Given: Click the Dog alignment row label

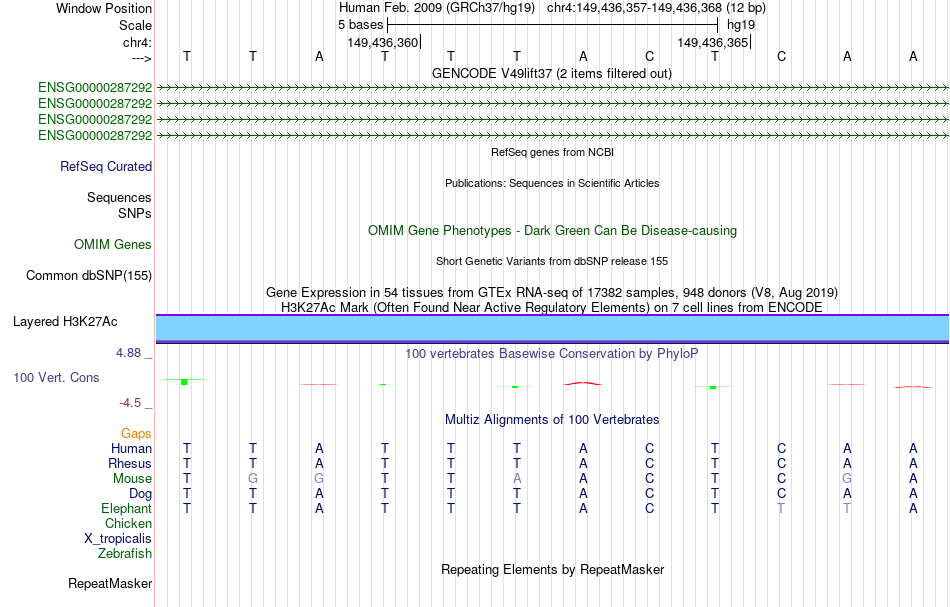Looking at the screenshot, I should tap(140, 494).
